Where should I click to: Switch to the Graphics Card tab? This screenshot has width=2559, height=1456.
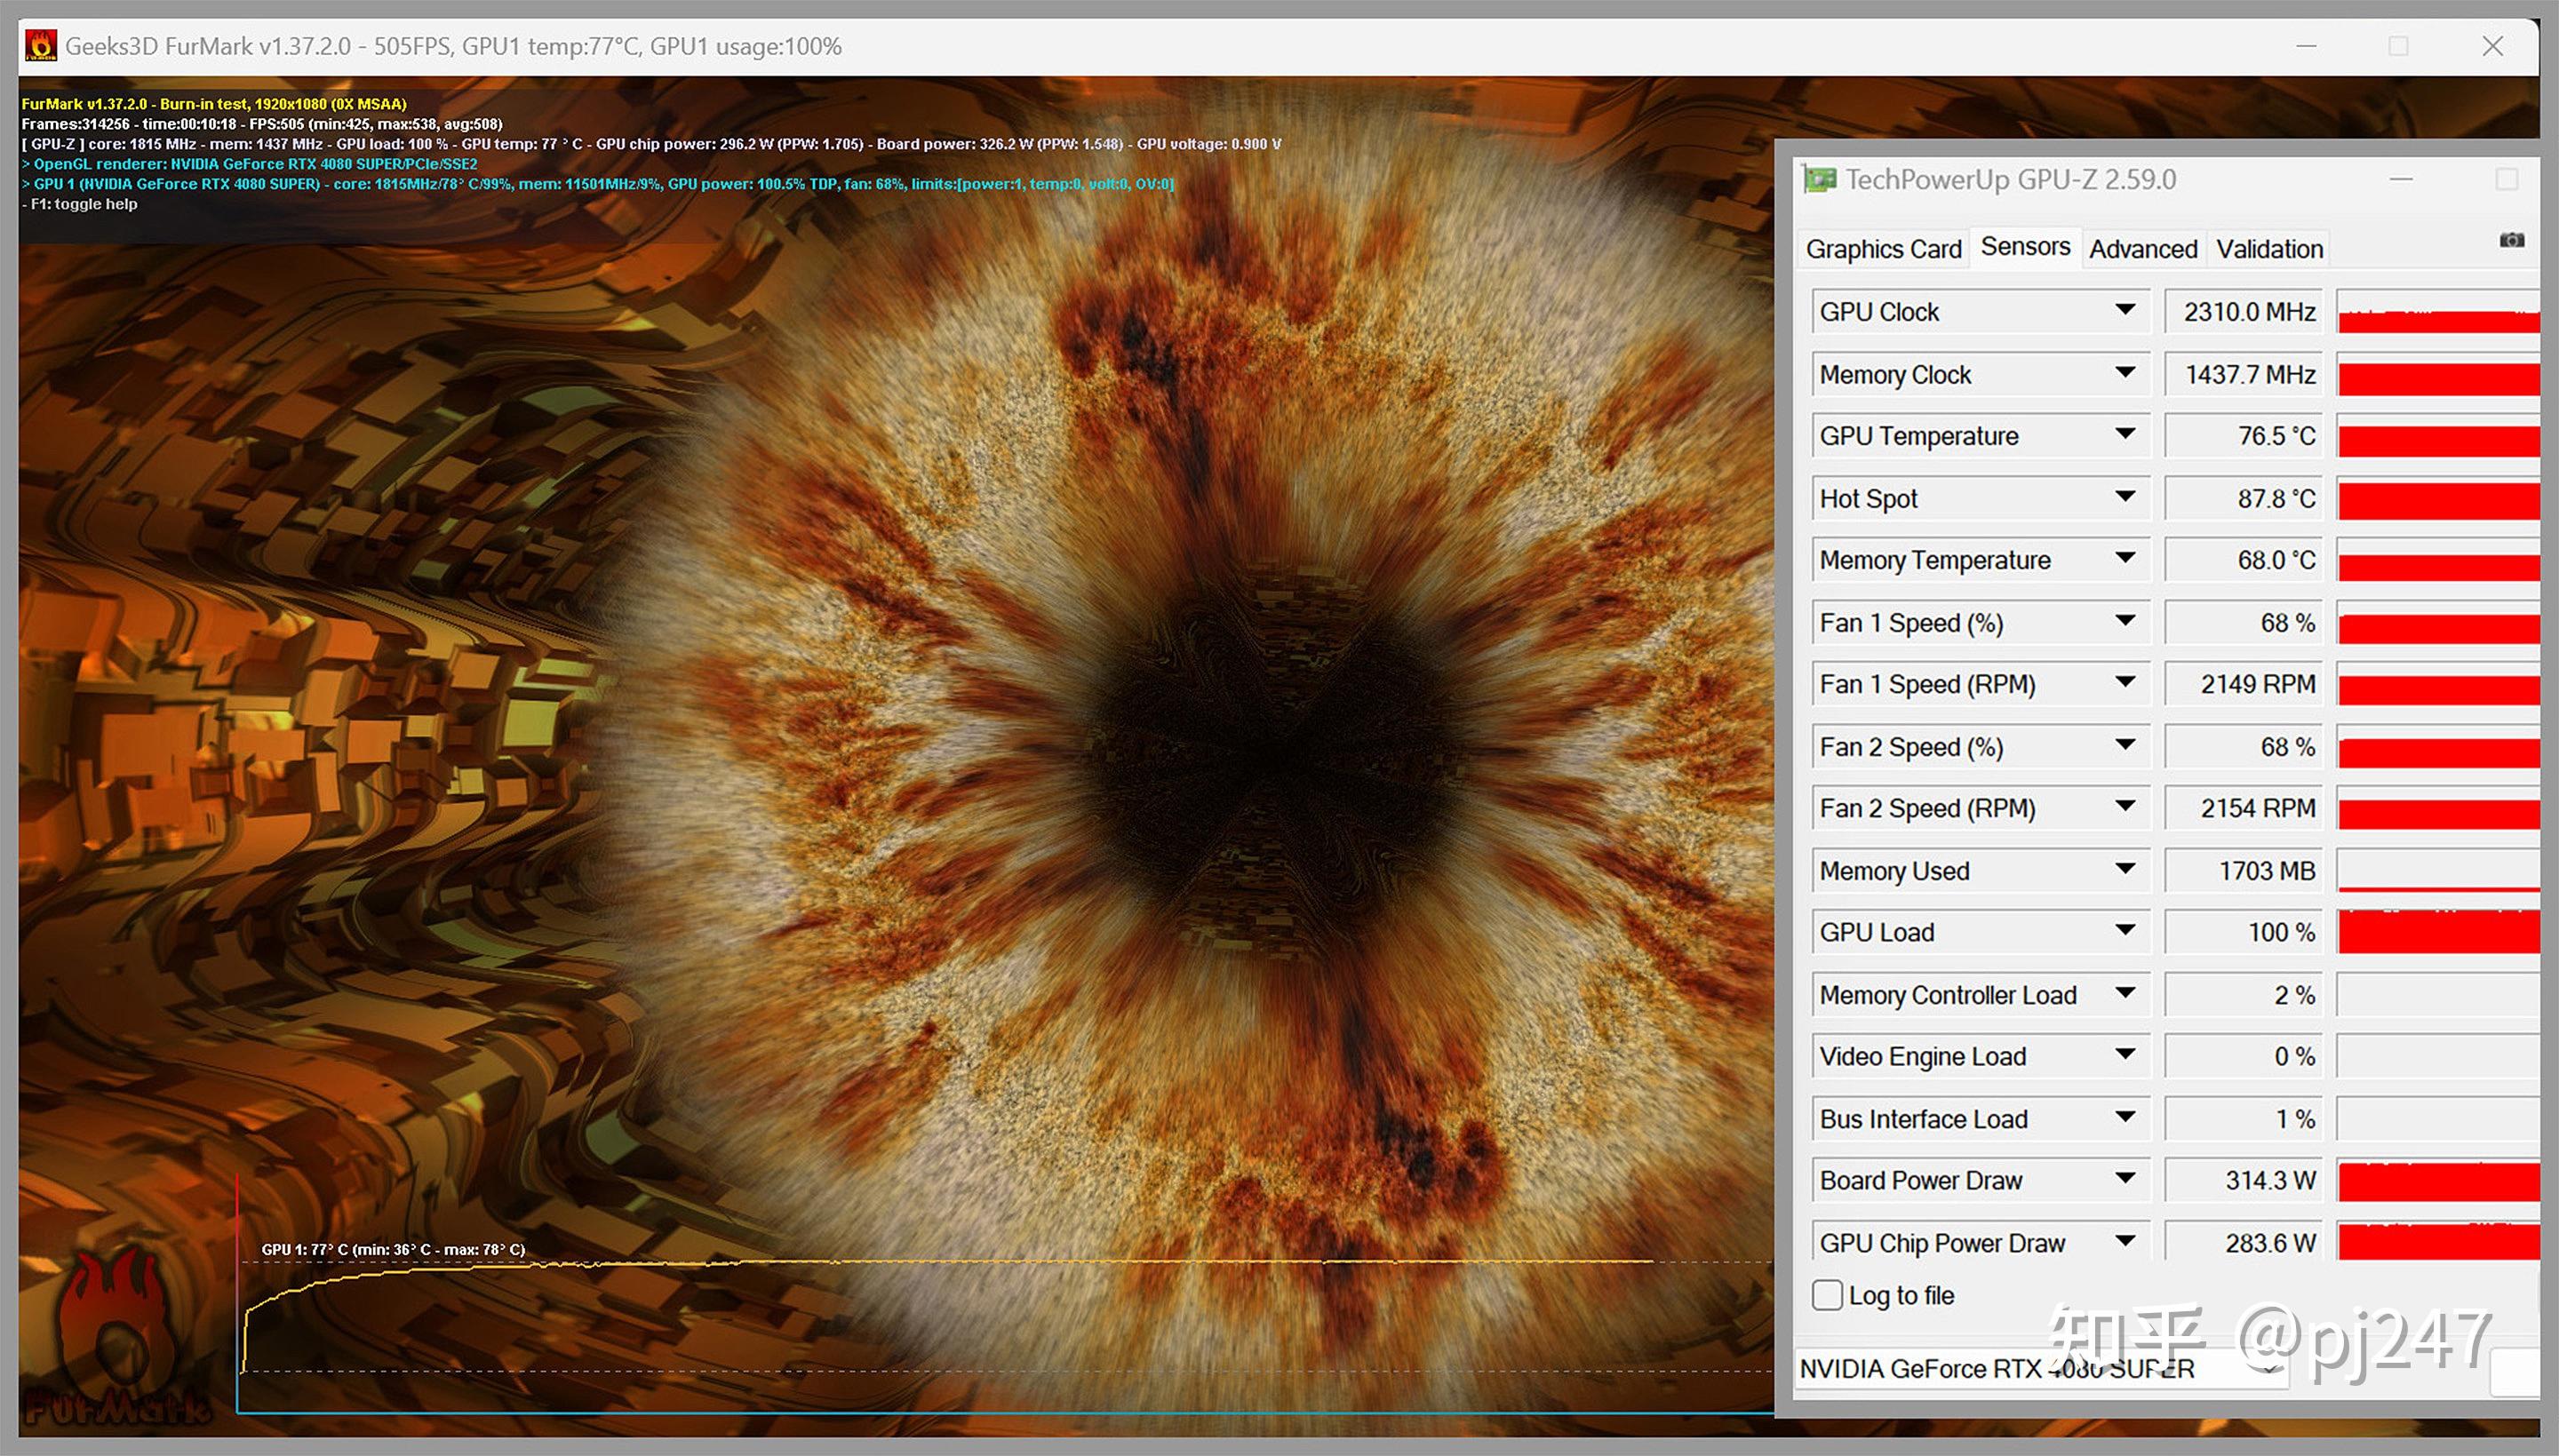1883,249
